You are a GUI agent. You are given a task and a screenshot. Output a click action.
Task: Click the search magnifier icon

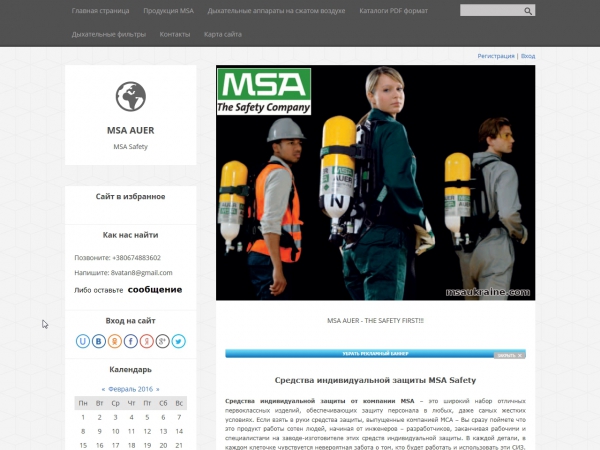coord(528,11)
